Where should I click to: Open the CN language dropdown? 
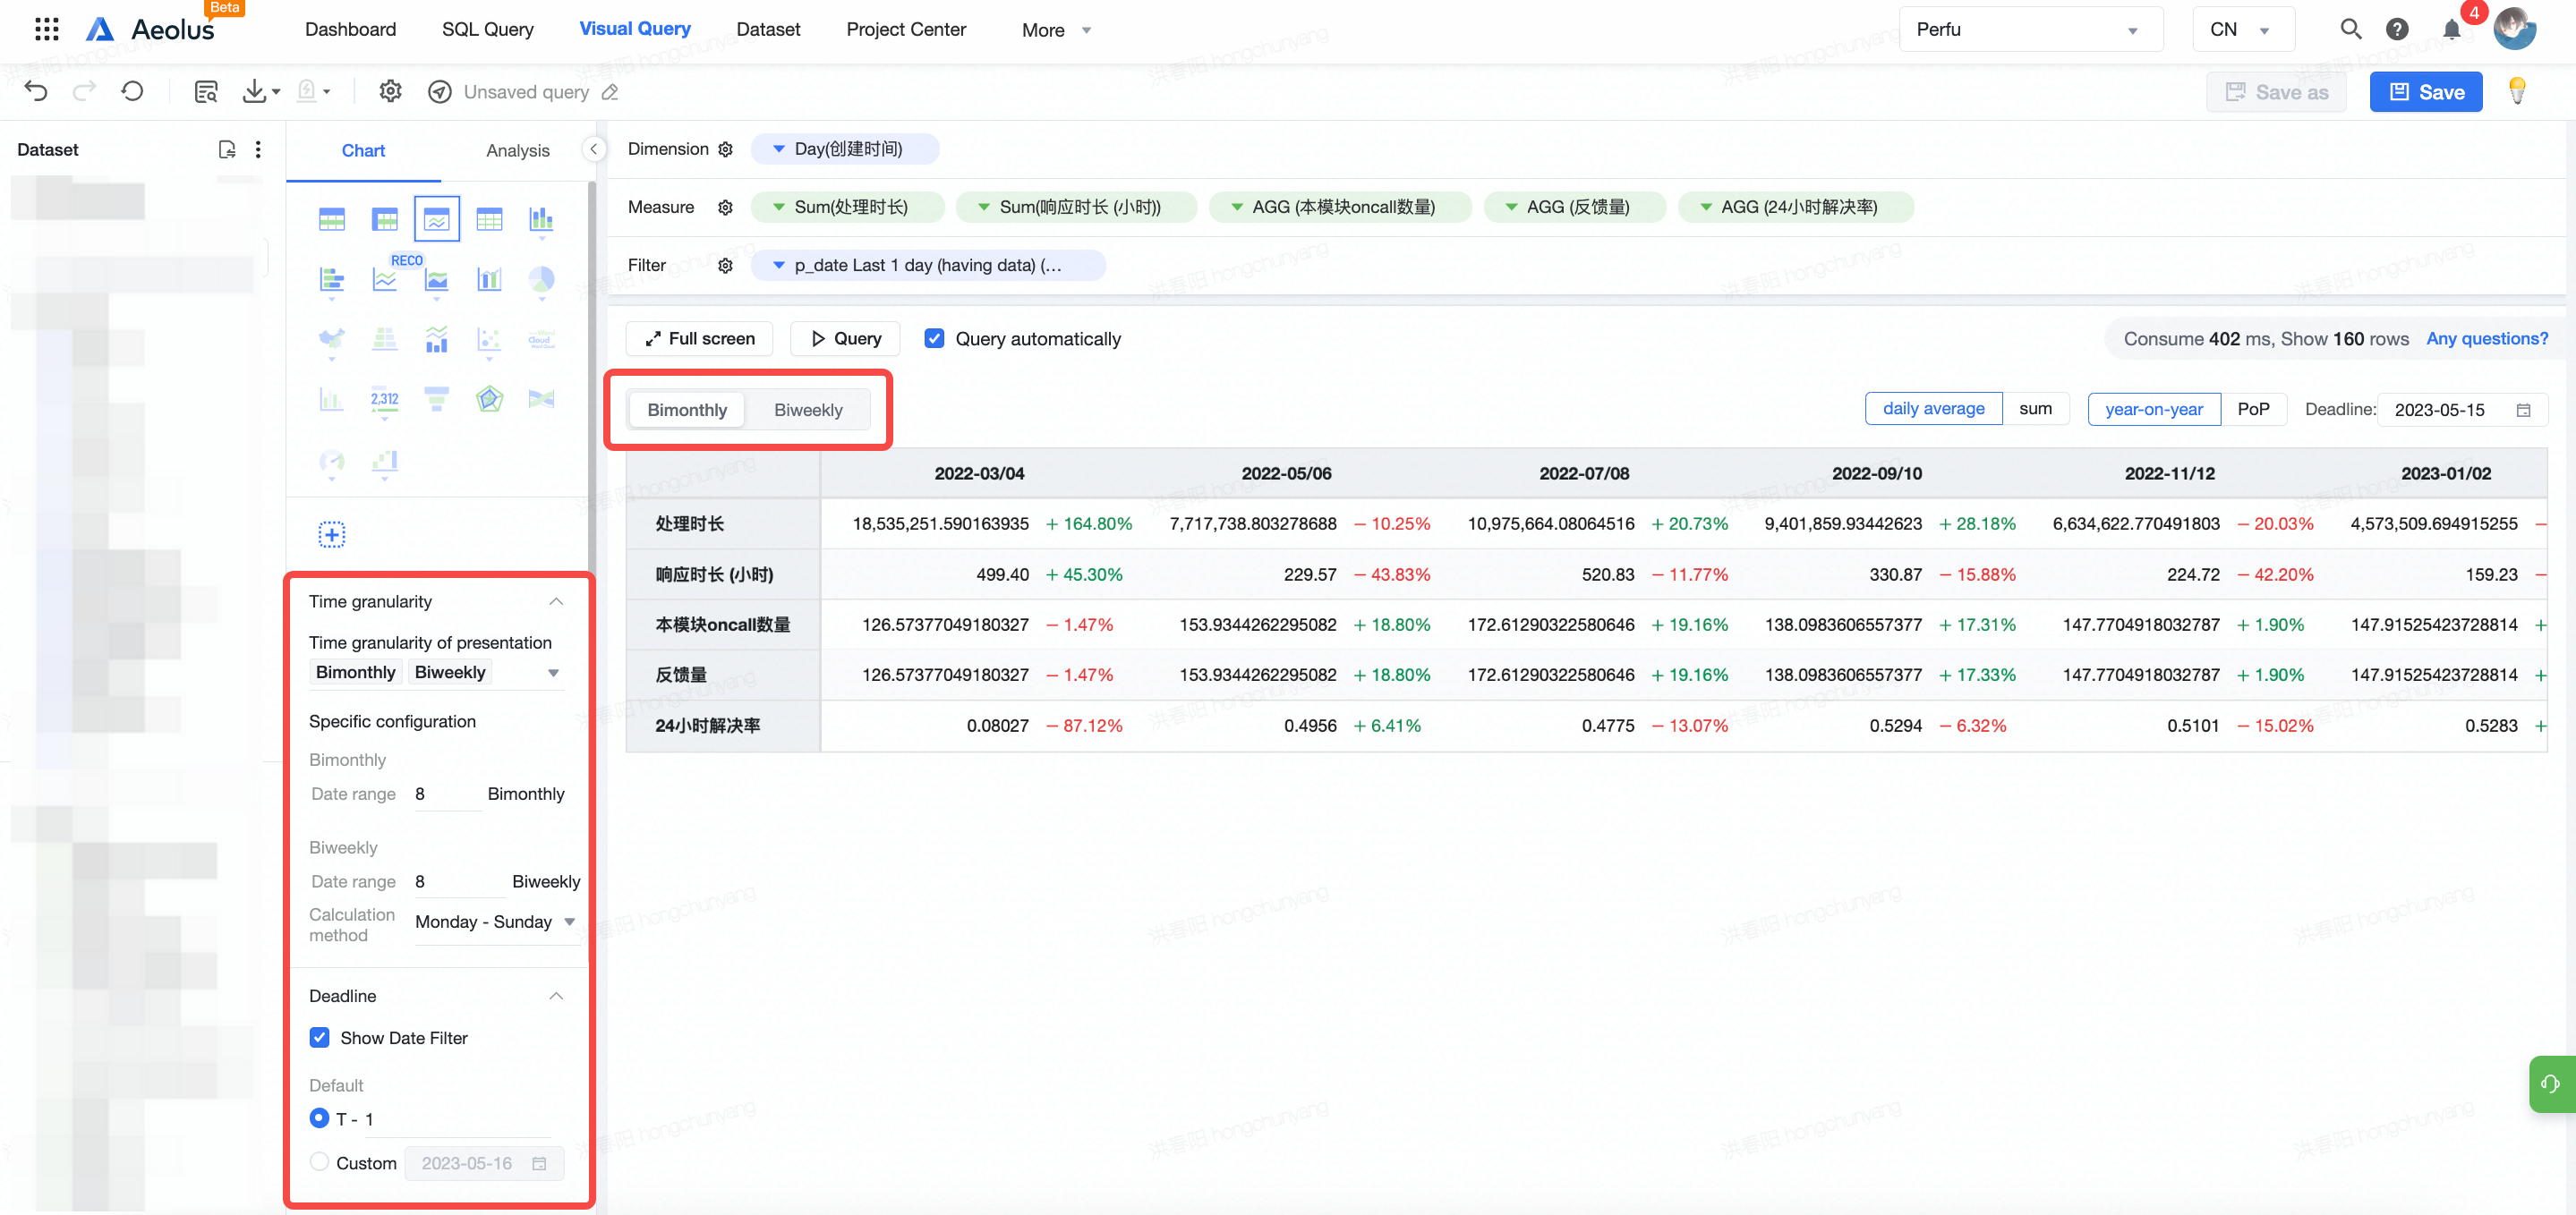[2243, 29]
